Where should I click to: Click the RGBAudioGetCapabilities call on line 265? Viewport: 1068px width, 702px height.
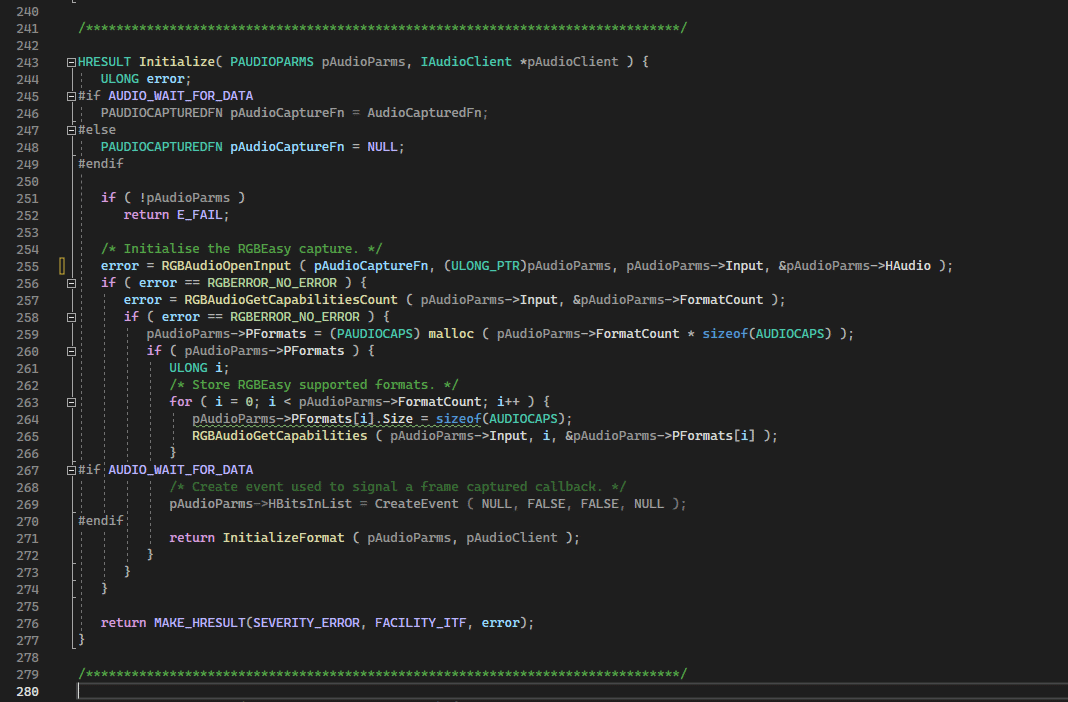click(279, 436)
